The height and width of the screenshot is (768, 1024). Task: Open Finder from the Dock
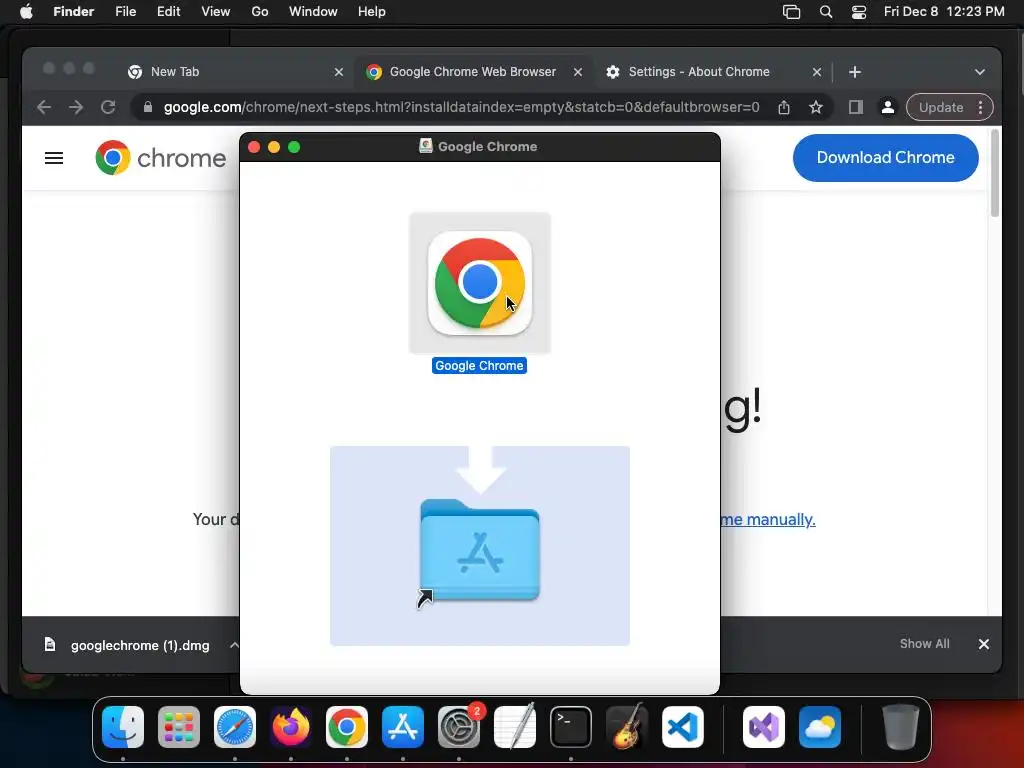(x=123, y=727)
